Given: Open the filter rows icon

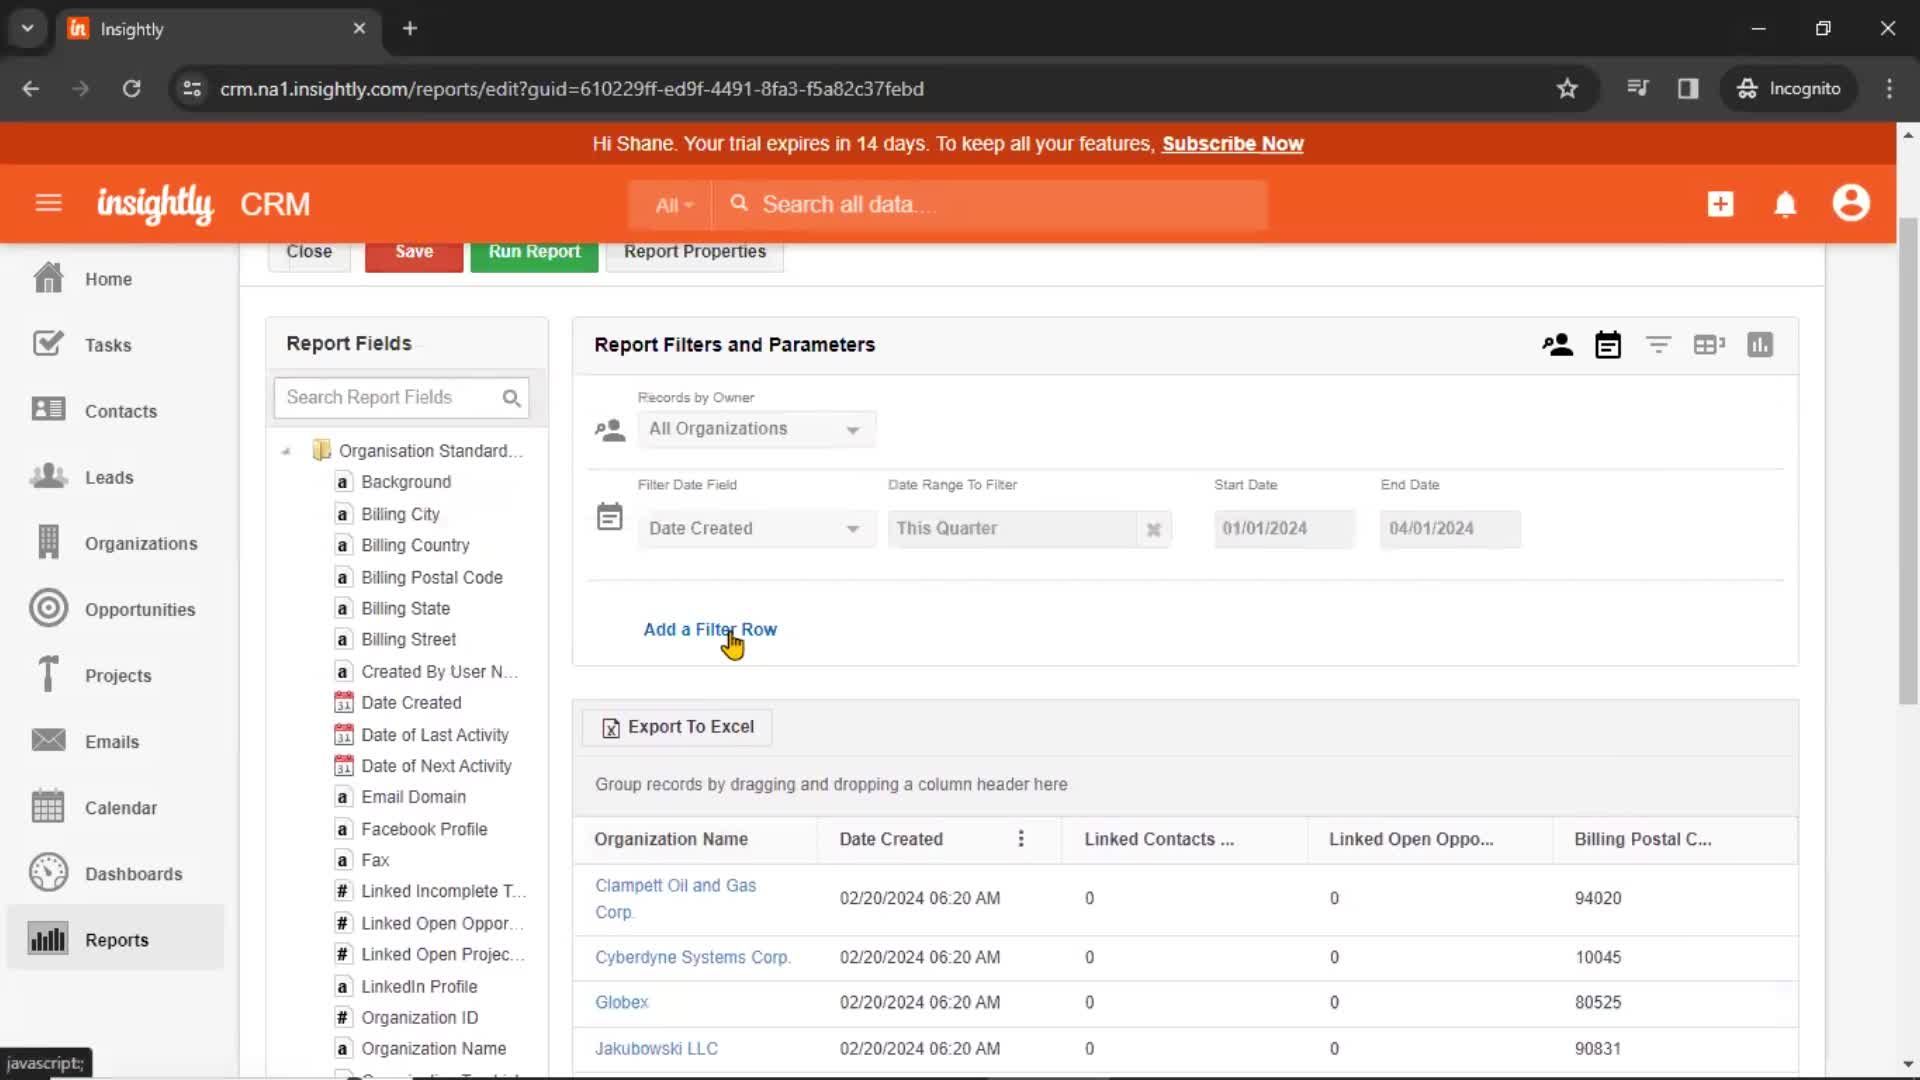Looking at the screenshot, I should point(1658,345).
